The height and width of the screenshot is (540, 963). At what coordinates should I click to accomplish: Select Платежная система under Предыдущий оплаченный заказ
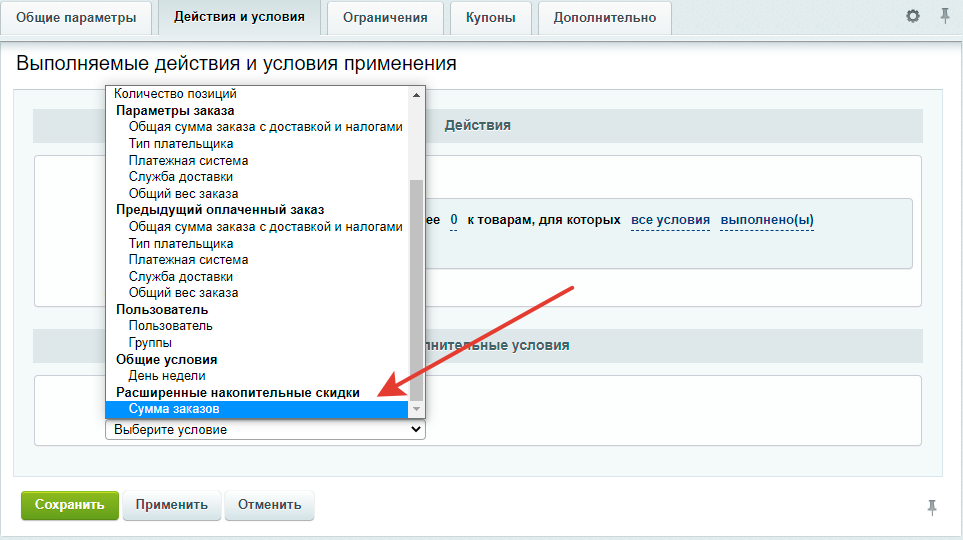tap(257, 260)
